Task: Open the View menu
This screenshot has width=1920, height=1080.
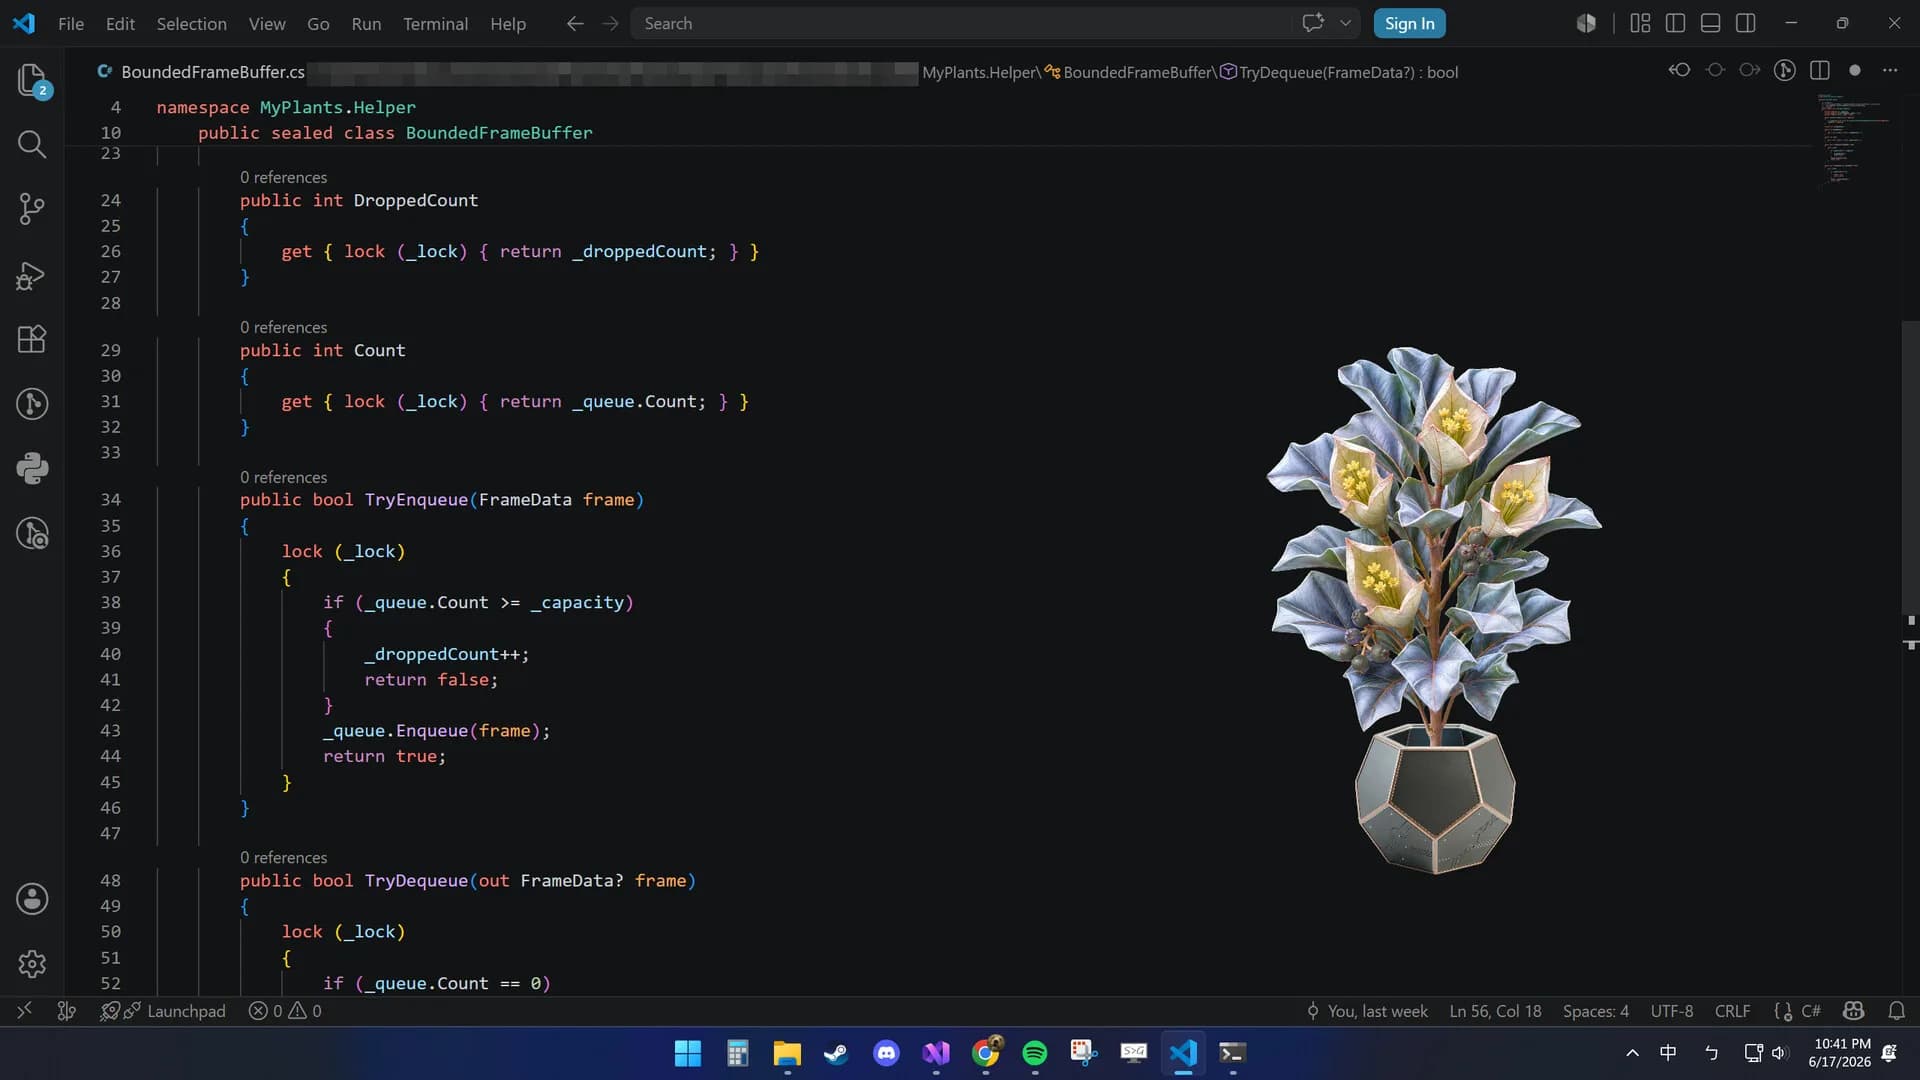Action: point(267,23)
